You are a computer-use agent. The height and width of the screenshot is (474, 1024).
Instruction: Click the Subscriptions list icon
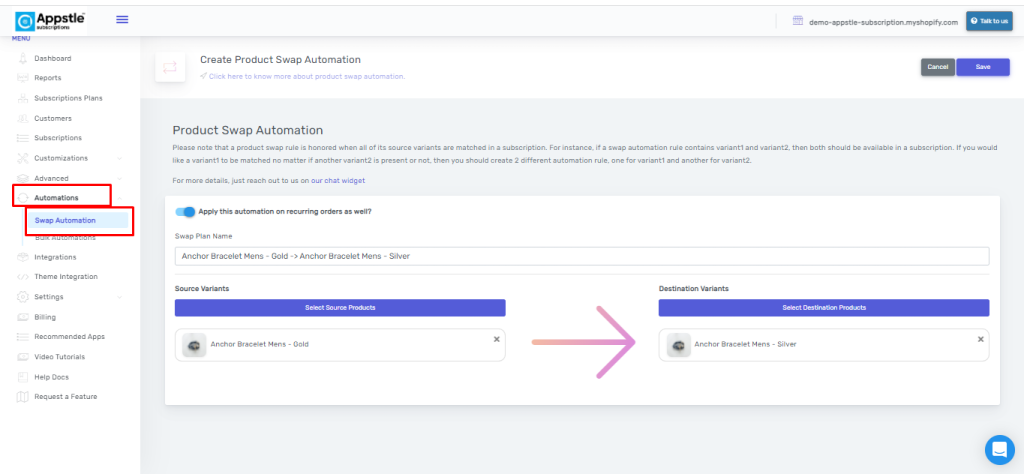click(x=23, y=138)
